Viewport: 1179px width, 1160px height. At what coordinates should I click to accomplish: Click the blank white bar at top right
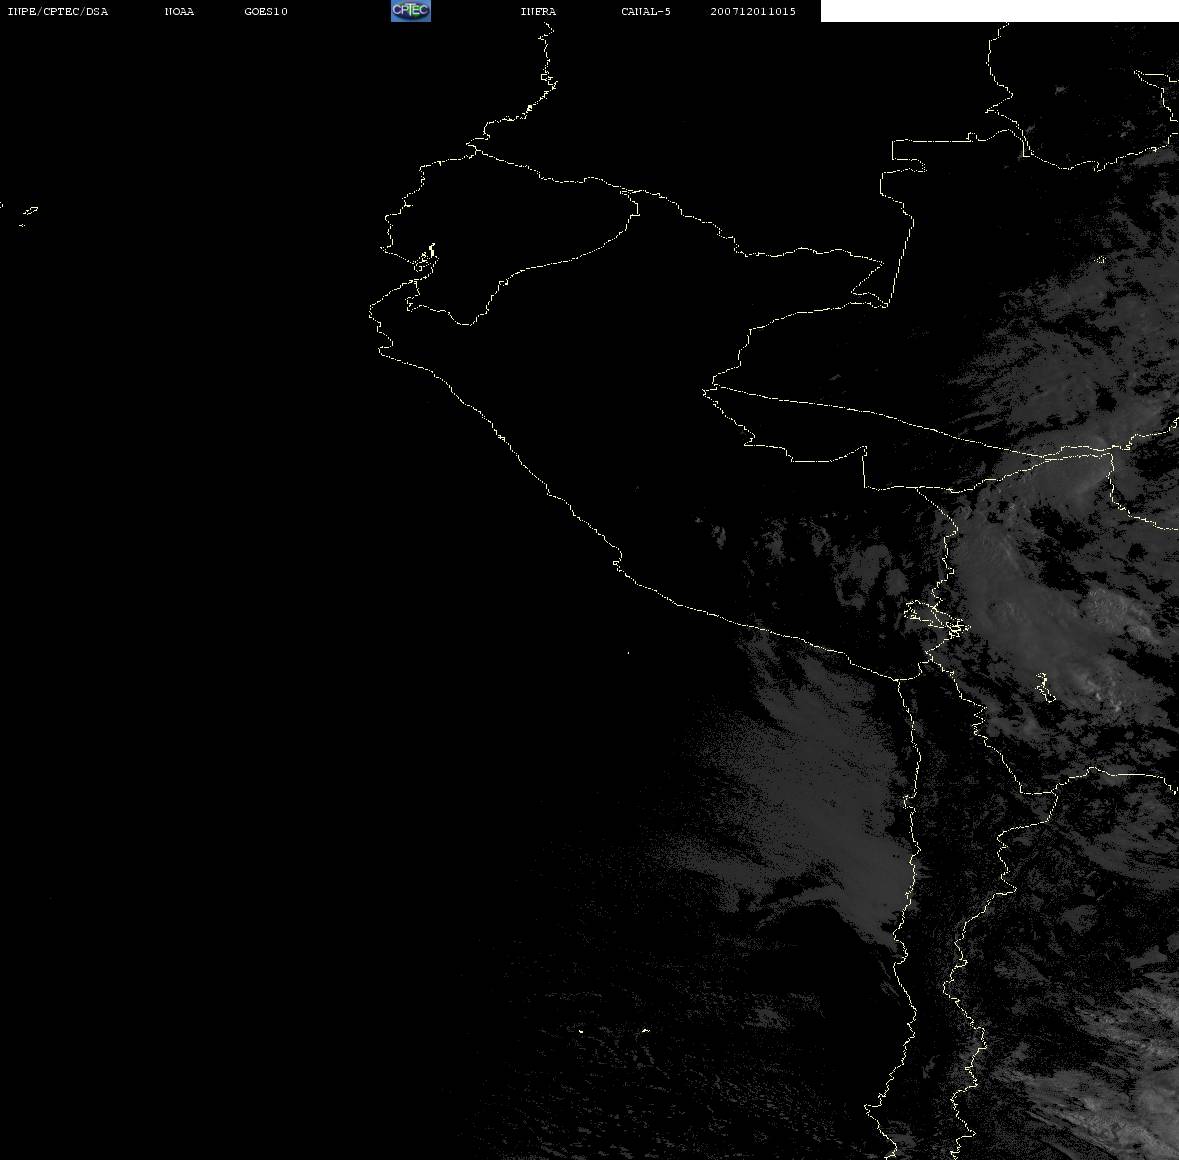pos(998,11)
